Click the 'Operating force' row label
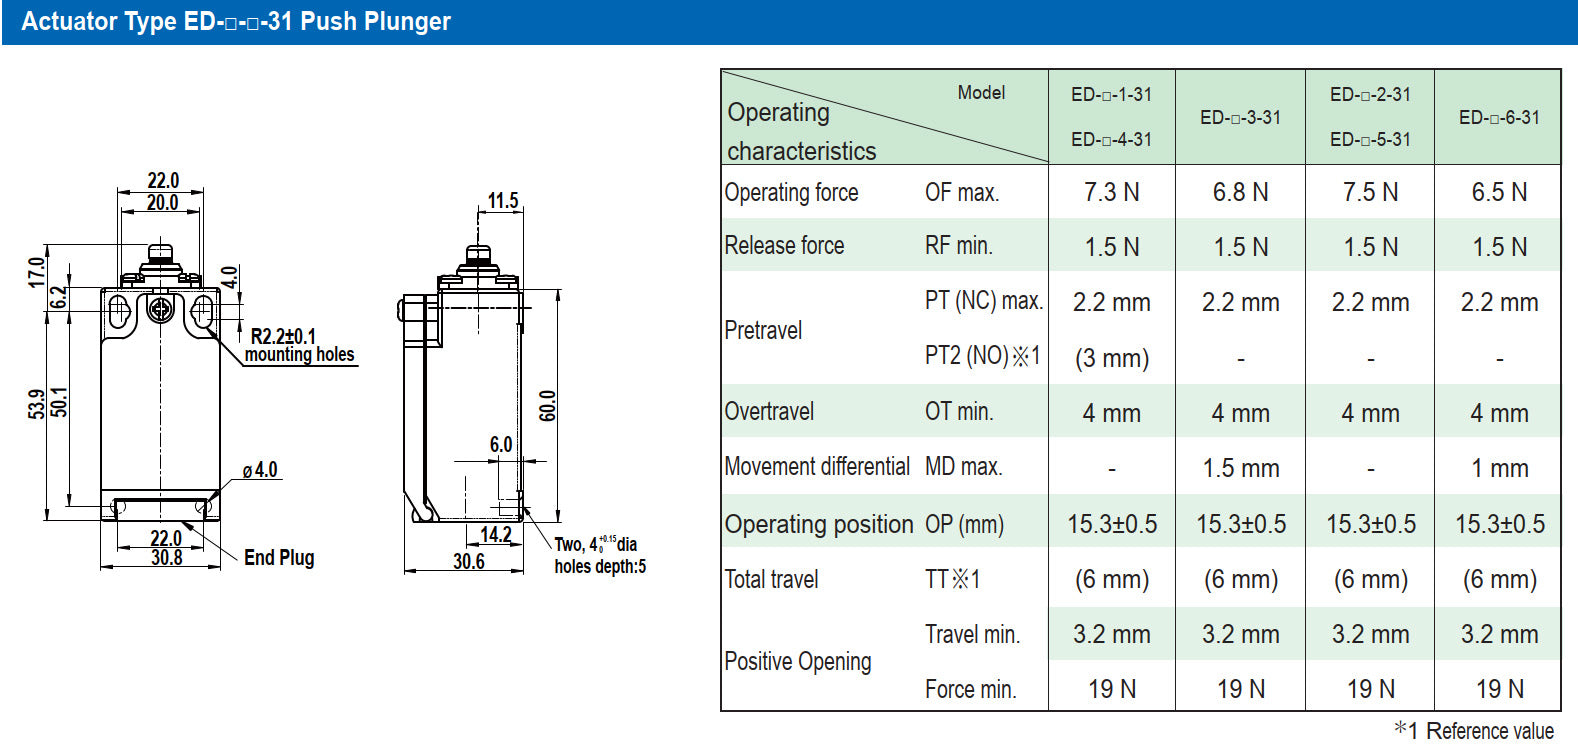Screen dimensions: 1578x749 (x=791, y=192)
